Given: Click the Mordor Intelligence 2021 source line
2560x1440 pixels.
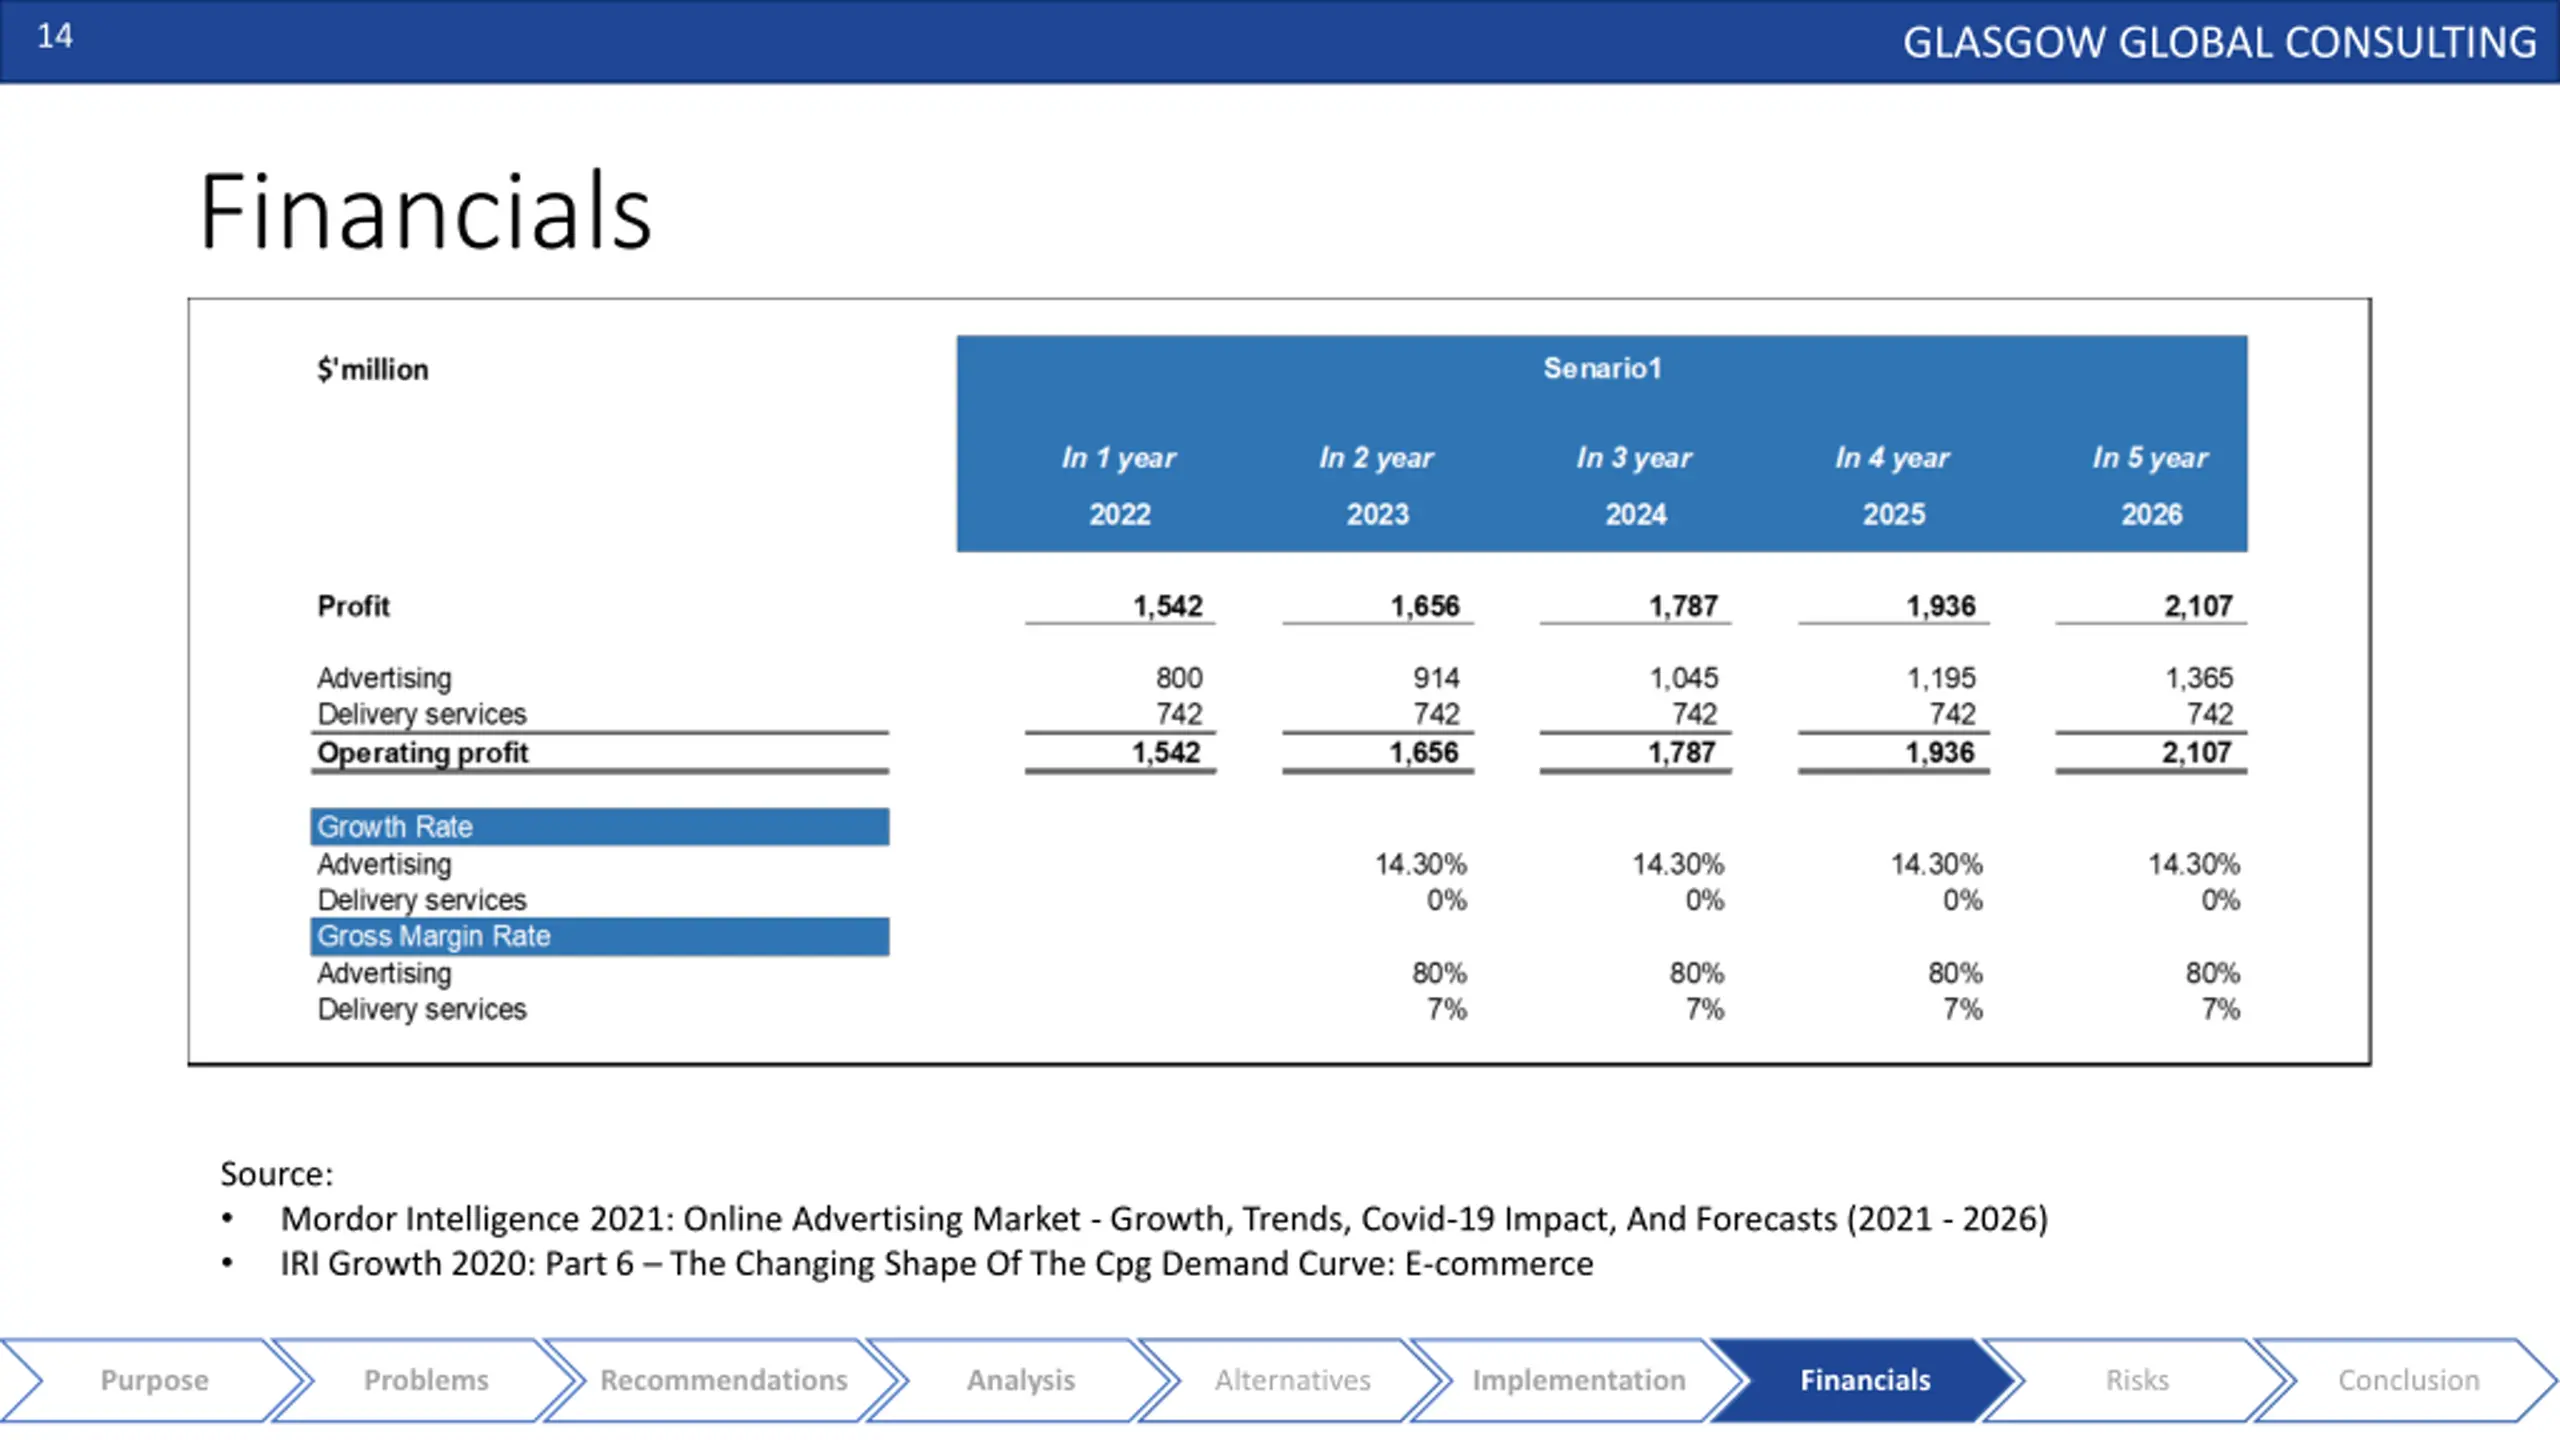Looking at the screenshot, I should tap(1164, 1219).
